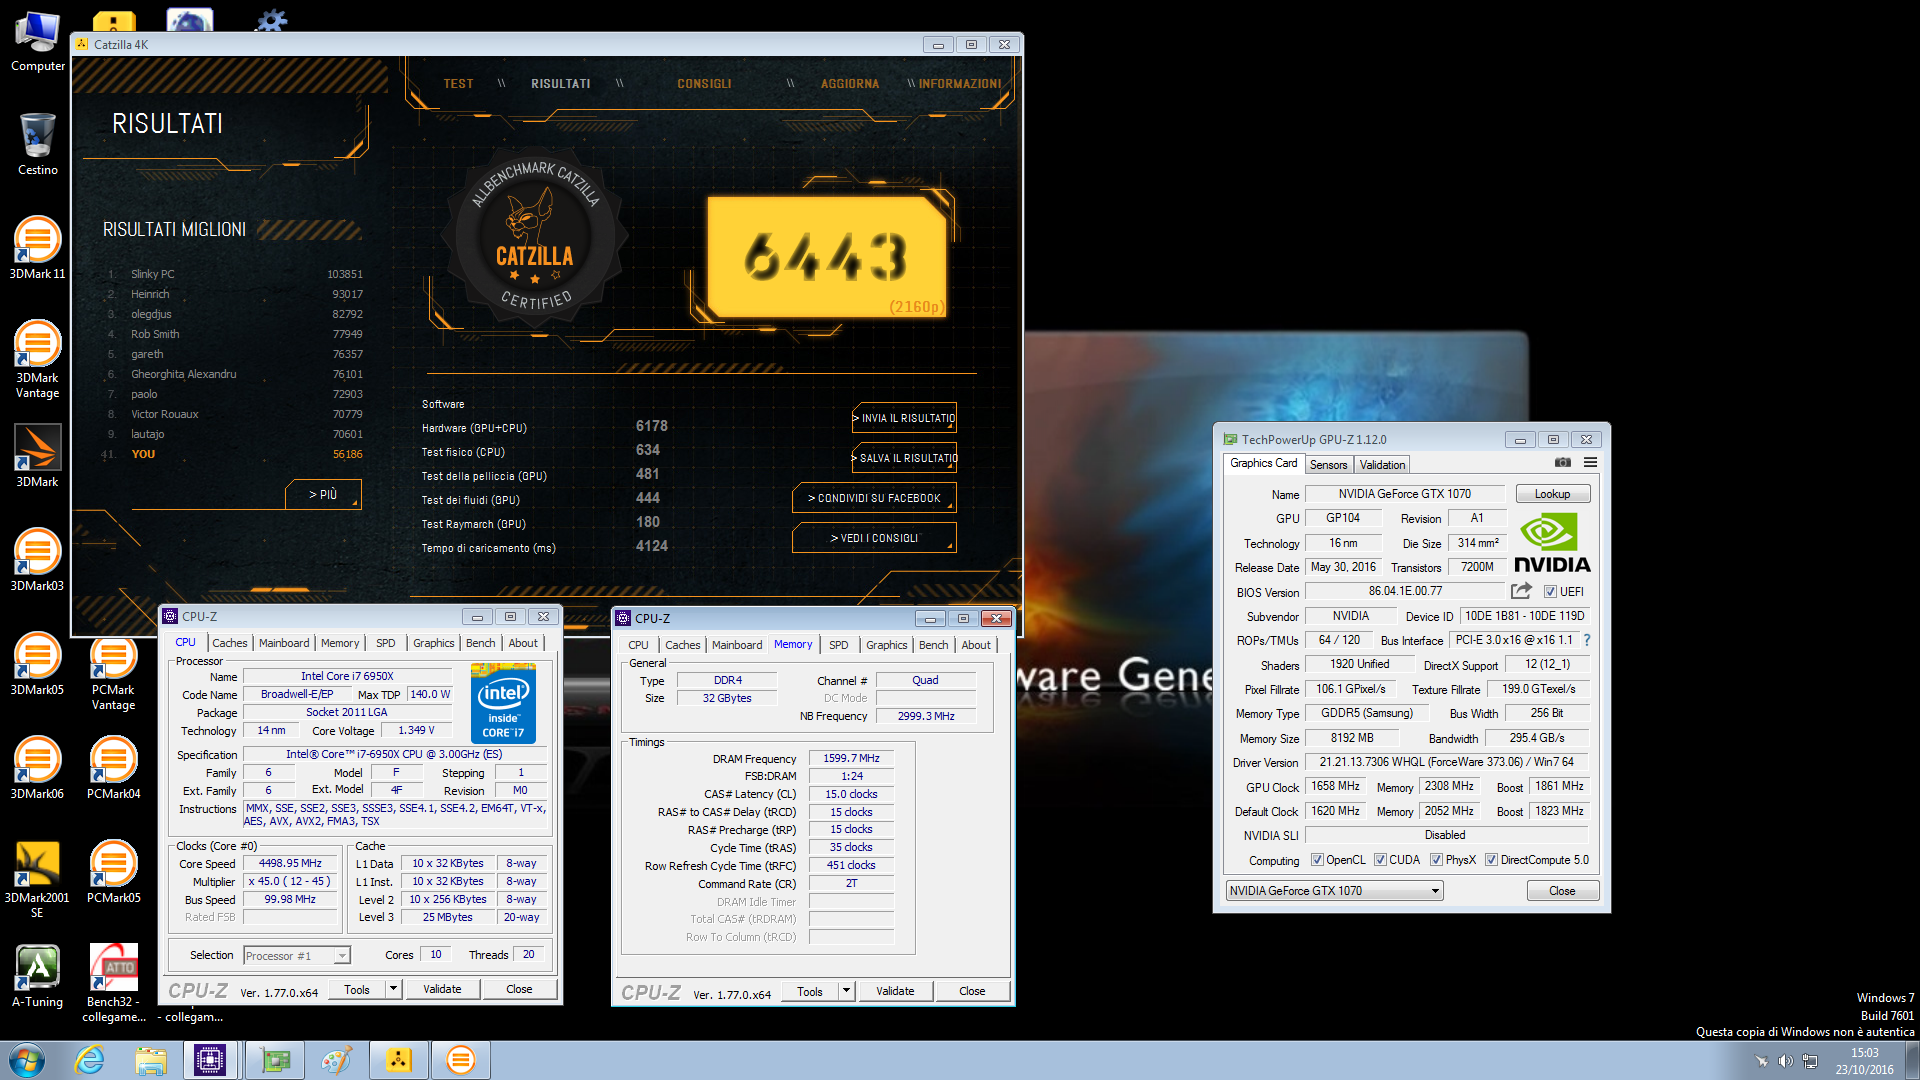1920x1080 pixels.
Task: Select the Slinky PC leaderboard entry
Action: click(236, 274)
